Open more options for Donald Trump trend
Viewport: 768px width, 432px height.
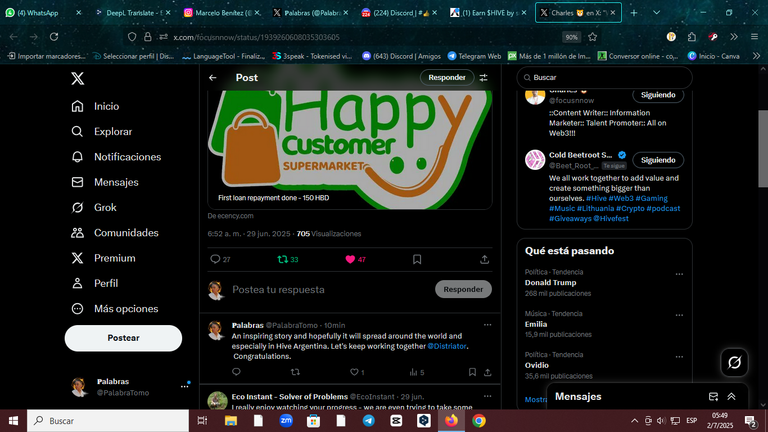679,274
